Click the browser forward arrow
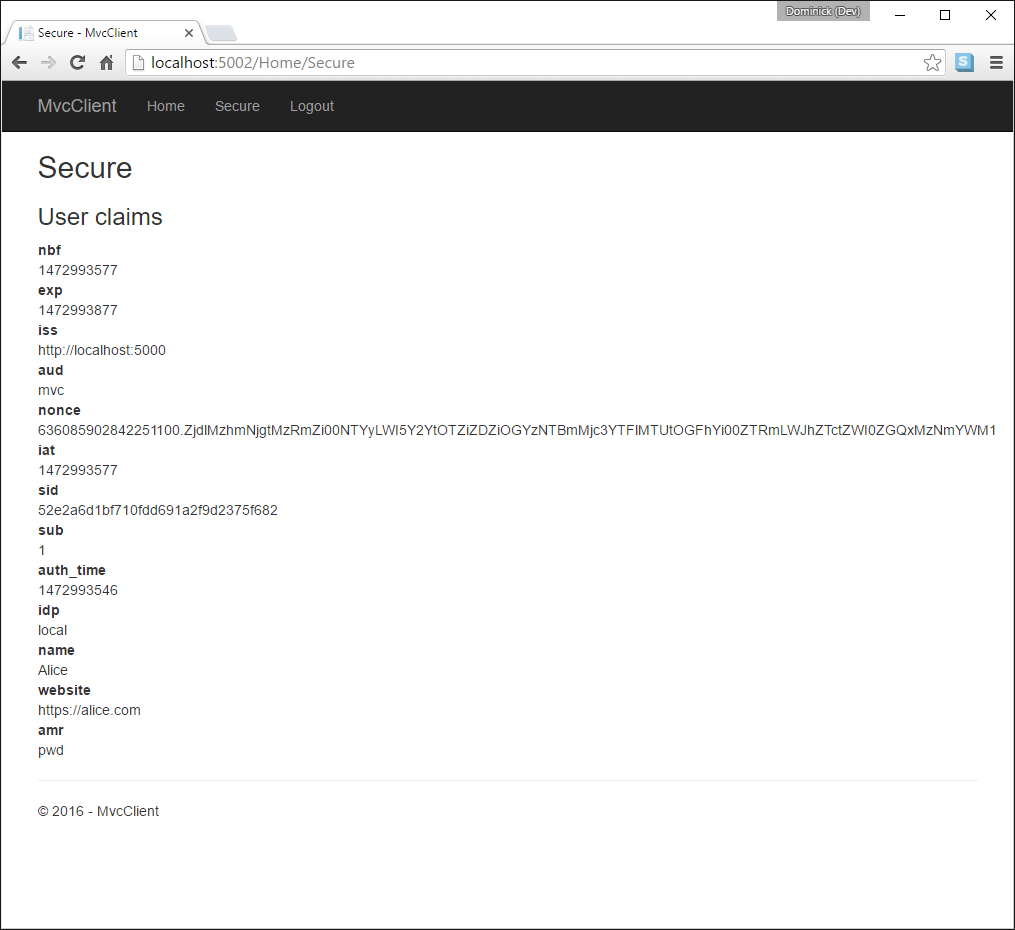Image resolution: width=1015 pixels, height=930 pixels. pos(48,63)
